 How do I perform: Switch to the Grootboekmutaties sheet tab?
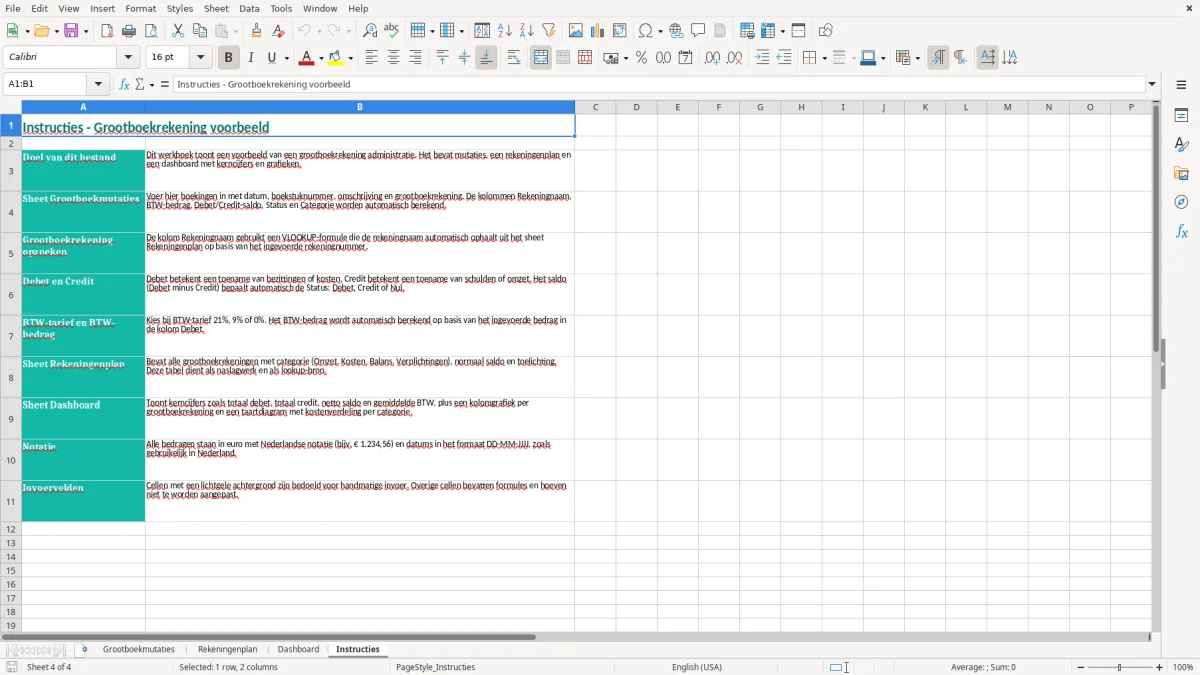(138, 650)
